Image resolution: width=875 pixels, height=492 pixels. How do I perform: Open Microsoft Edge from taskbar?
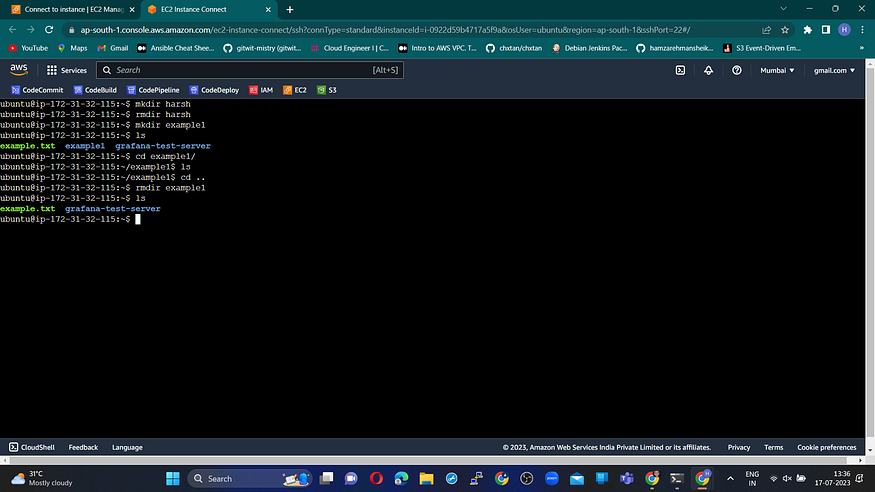(x=401, y=479)
